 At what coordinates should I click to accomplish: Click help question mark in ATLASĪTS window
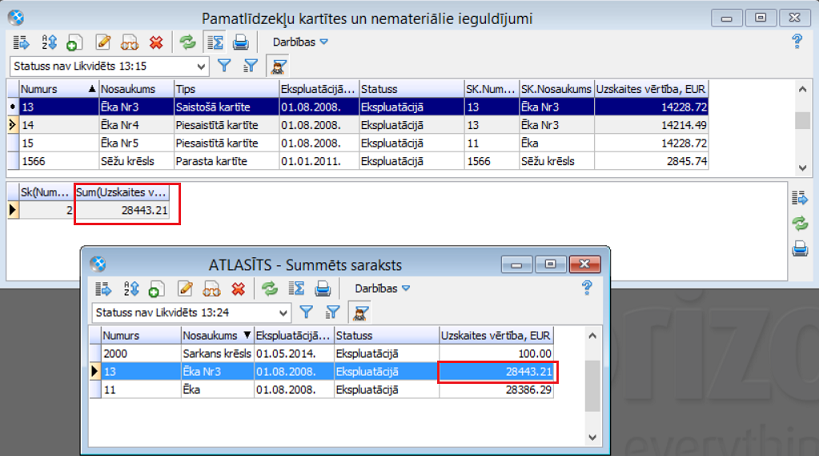(x=587, y=288)
